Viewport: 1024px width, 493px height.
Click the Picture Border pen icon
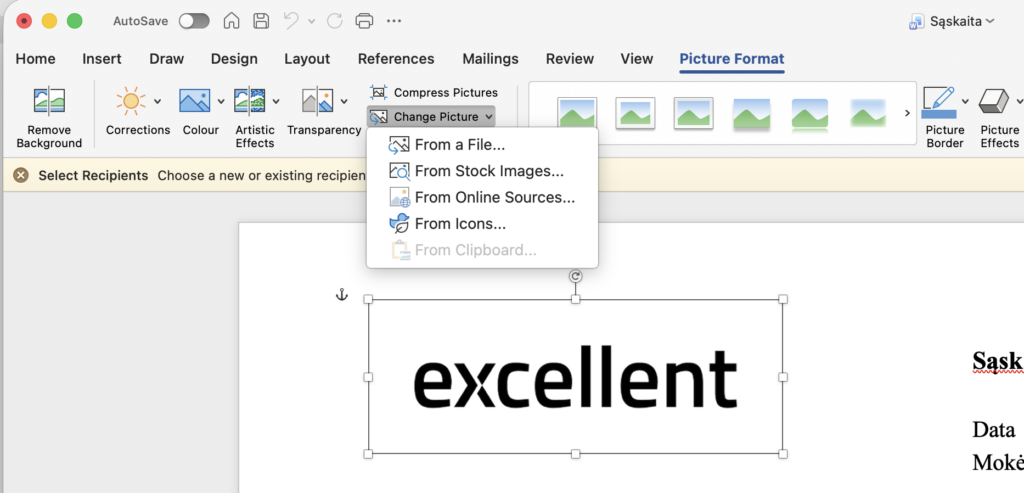click(938, 101)
